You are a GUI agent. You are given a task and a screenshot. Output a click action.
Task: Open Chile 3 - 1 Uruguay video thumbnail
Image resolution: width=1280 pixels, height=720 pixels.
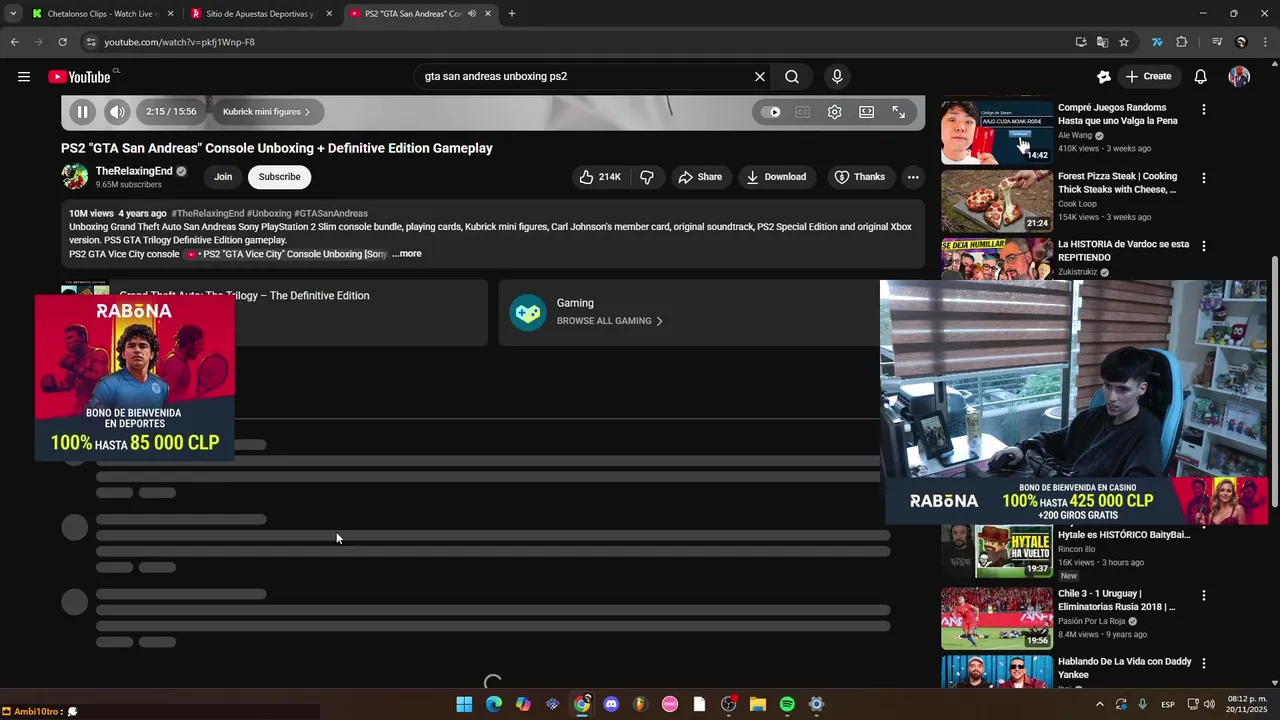997,618
